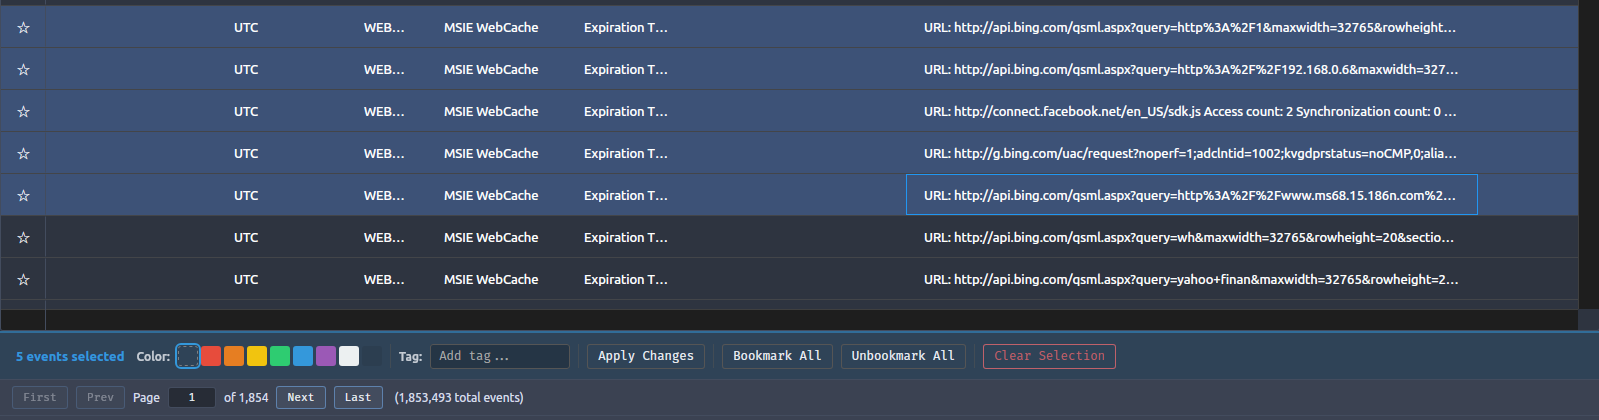Image resolution: width=1599 pixels, height=420 pixels.
Task: Jump to the Last page
Action: coord(358,397)
